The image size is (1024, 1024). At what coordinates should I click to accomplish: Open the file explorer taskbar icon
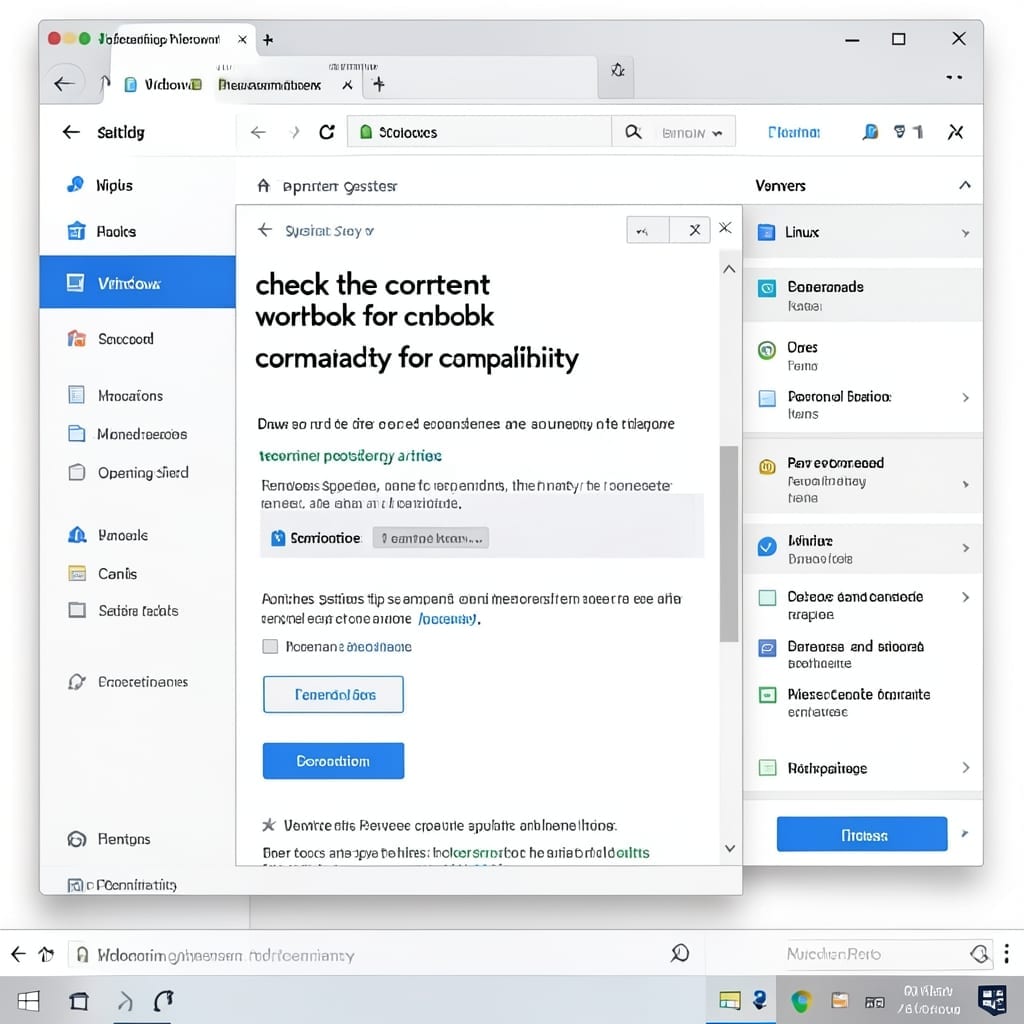(729, 1000)
